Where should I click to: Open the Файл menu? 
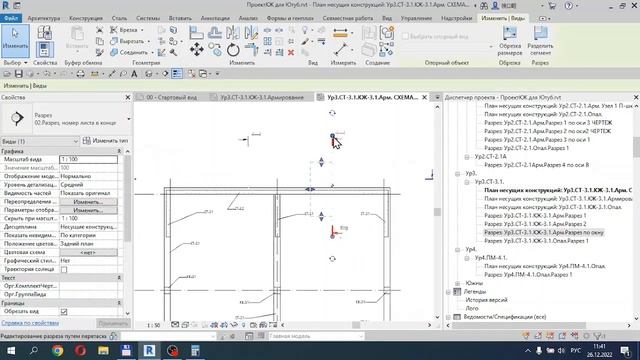11,18
